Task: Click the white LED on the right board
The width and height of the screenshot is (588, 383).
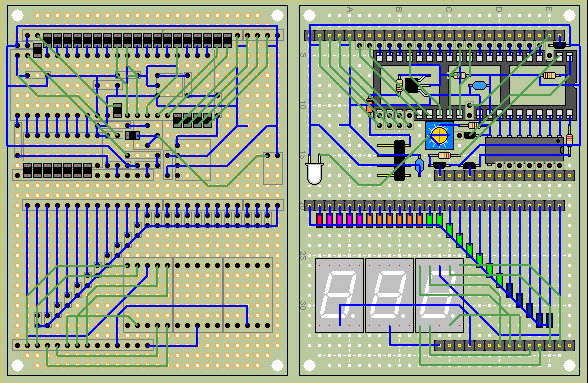Action: (x=314, y=169)
